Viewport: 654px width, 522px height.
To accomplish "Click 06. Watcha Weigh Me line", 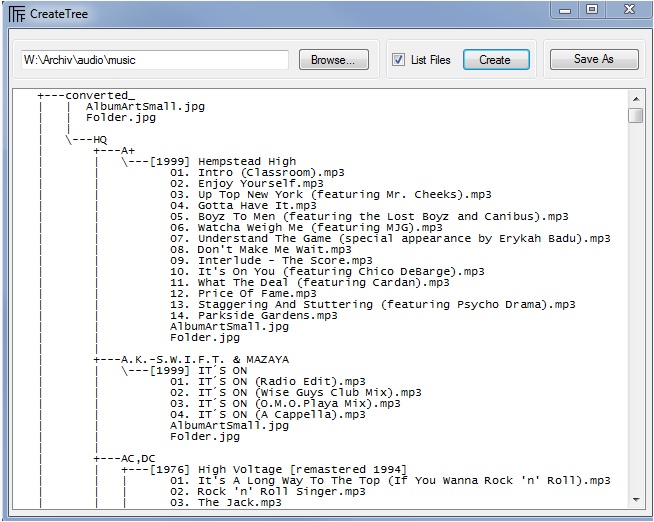I will click(x=307, y=228).
